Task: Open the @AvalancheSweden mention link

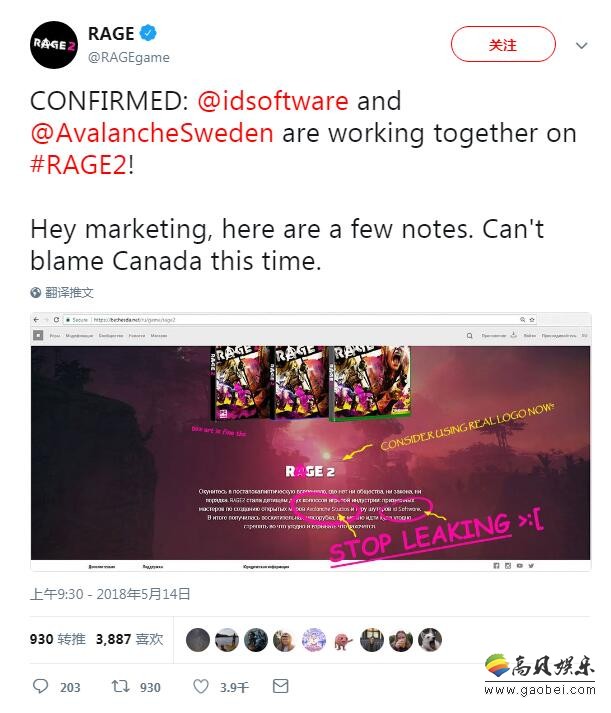Action: [x=152, y=133]
